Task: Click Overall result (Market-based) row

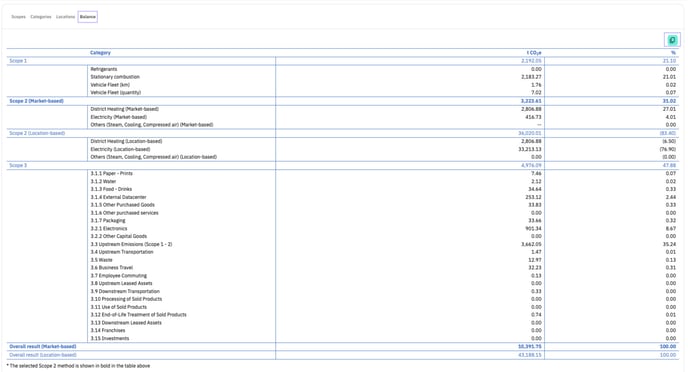Action: [x=343, y=347]
